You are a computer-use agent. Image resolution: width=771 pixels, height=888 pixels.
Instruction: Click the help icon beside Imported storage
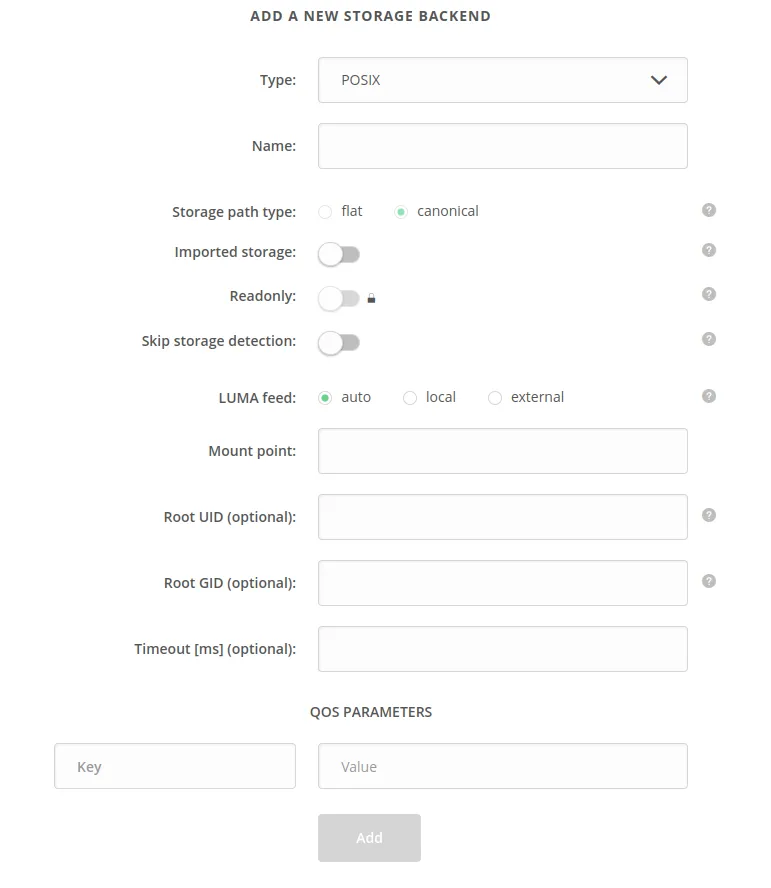[709, 250]
